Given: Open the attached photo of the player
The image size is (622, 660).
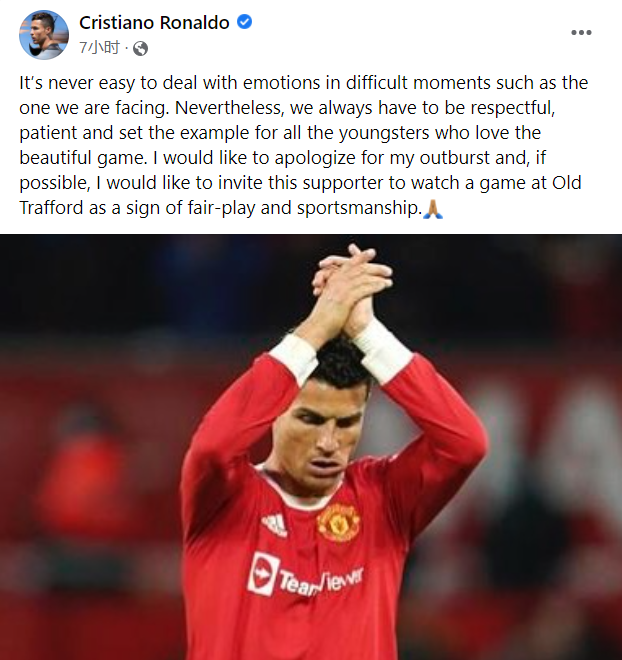Looking at the screenshot, I should 311,447.
